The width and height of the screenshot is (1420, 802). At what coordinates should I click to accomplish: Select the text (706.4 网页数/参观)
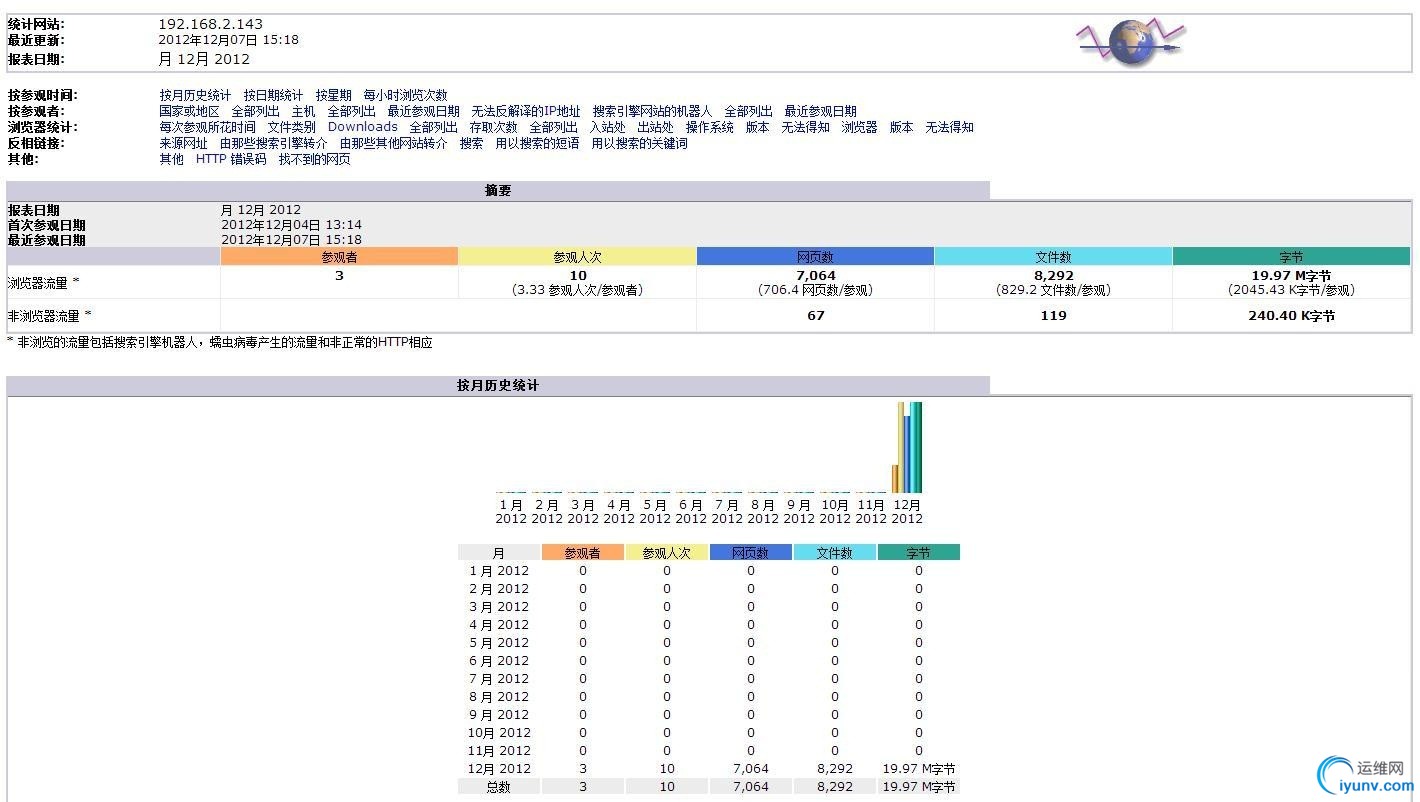(x=815, y=290)
